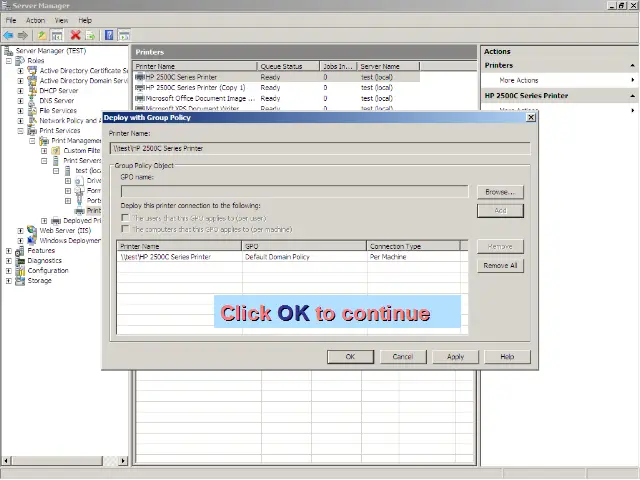The width and height of the screenshot is (640, 480).
Task: Click the Diagnostics node icon
Action: 20,261
